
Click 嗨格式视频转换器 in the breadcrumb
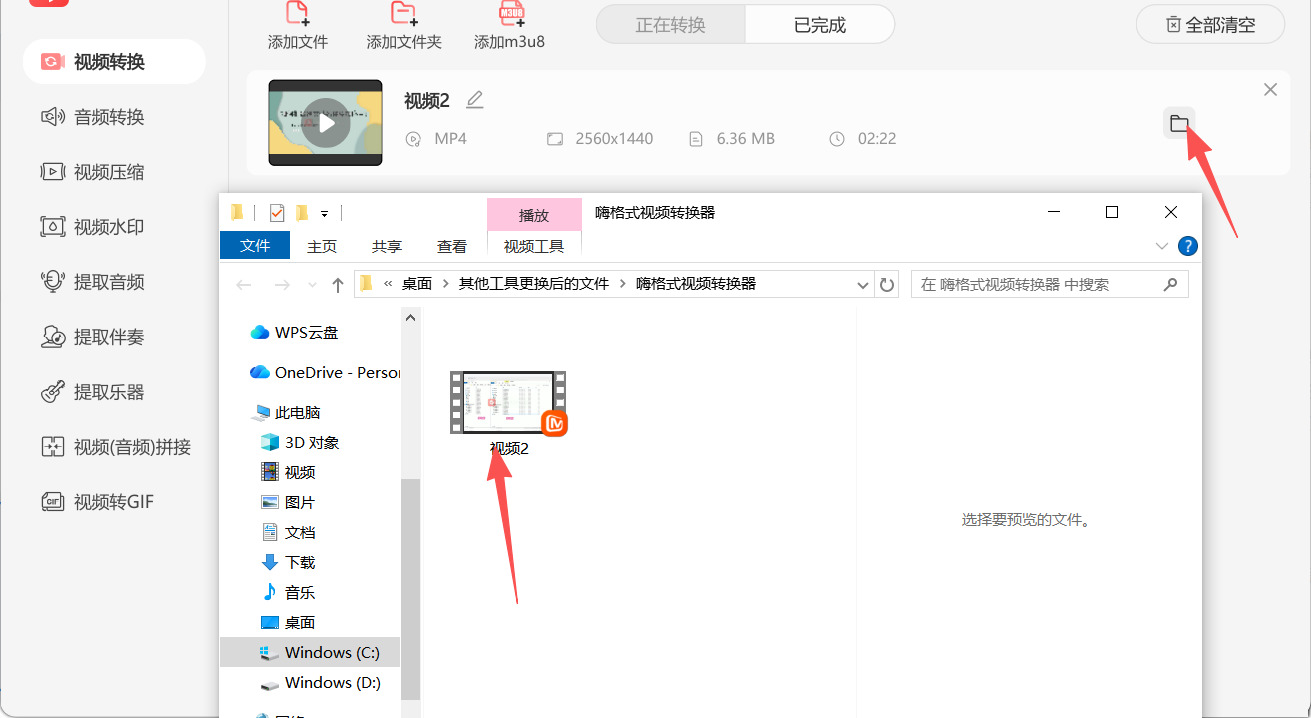[x=696, y=284]
